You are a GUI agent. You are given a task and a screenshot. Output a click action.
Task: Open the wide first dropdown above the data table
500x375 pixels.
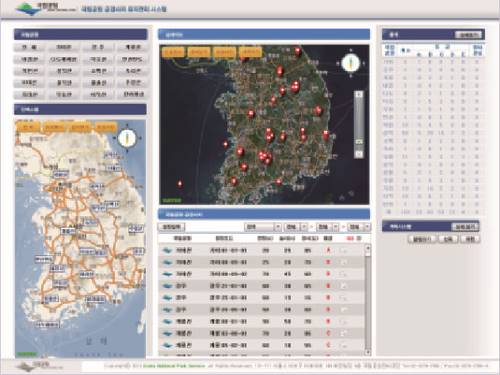(263, 227)
